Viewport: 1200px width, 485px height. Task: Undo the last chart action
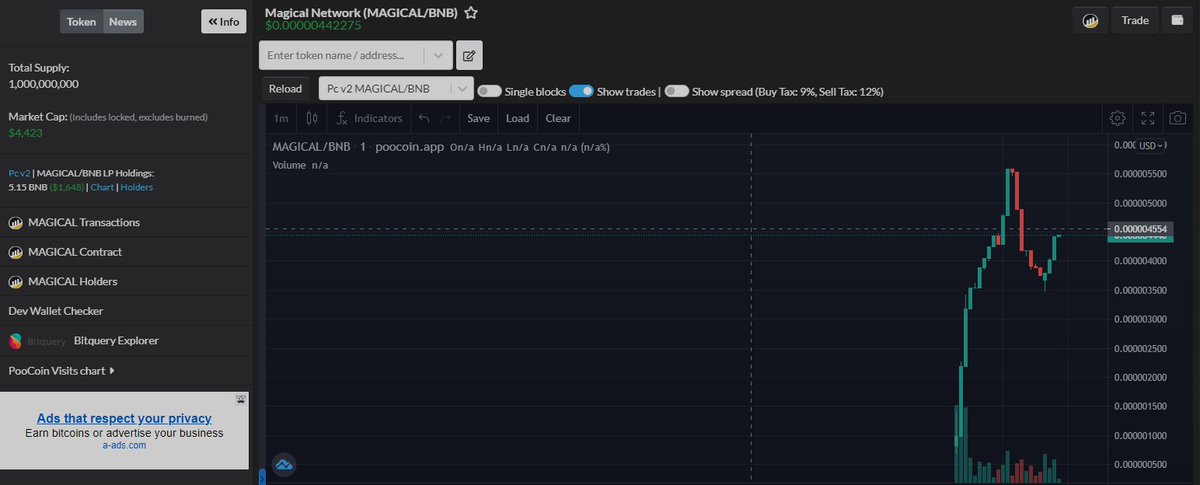[423, 118]
